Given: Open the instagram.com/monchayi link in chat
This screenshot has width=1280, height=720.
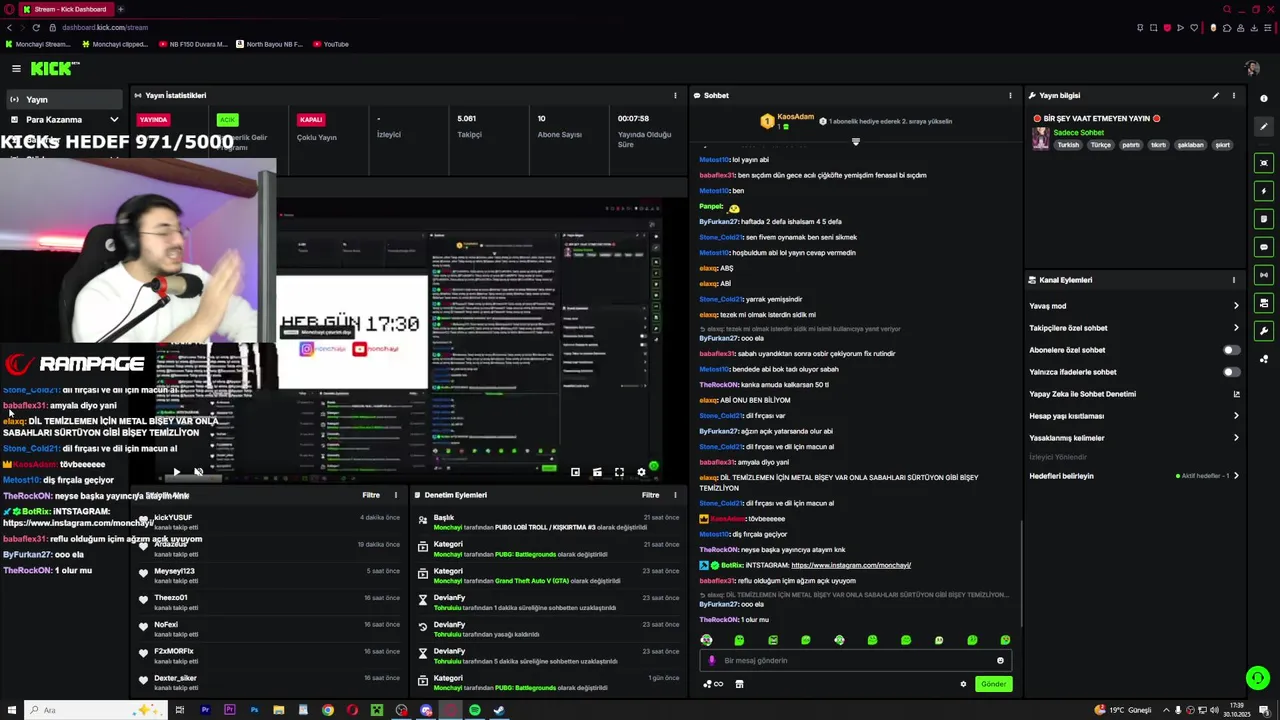Looking at the screenshot, I should point(850,565).
